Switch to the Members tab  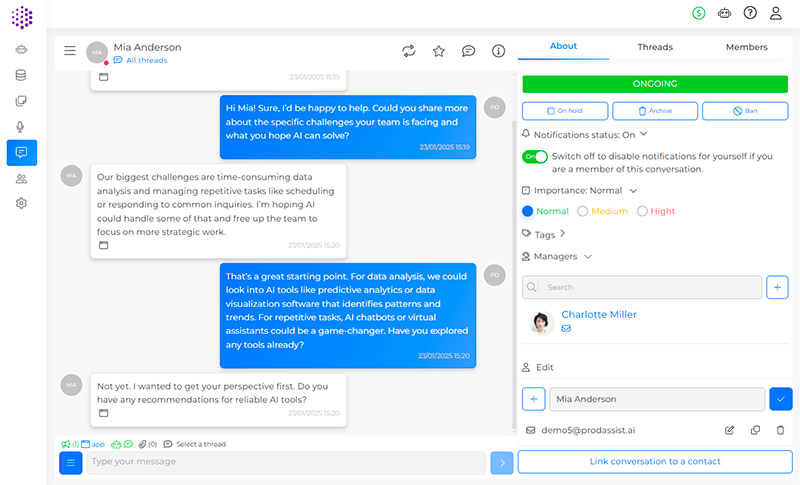(x=746, y=47)
